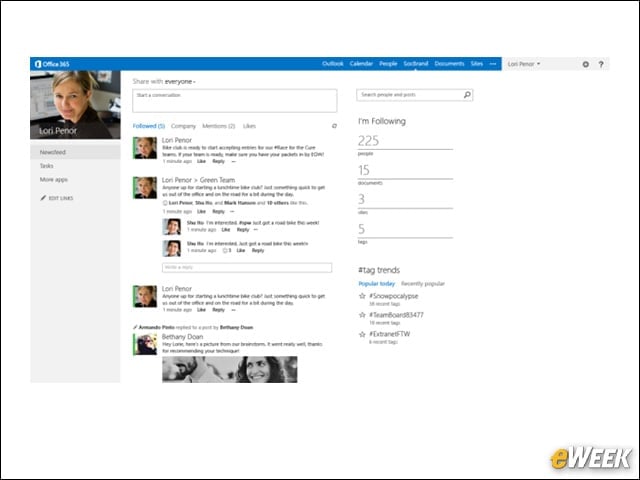
Task: Open Newsfeed in the left sidebar
Action: click(x=75, y=152)
